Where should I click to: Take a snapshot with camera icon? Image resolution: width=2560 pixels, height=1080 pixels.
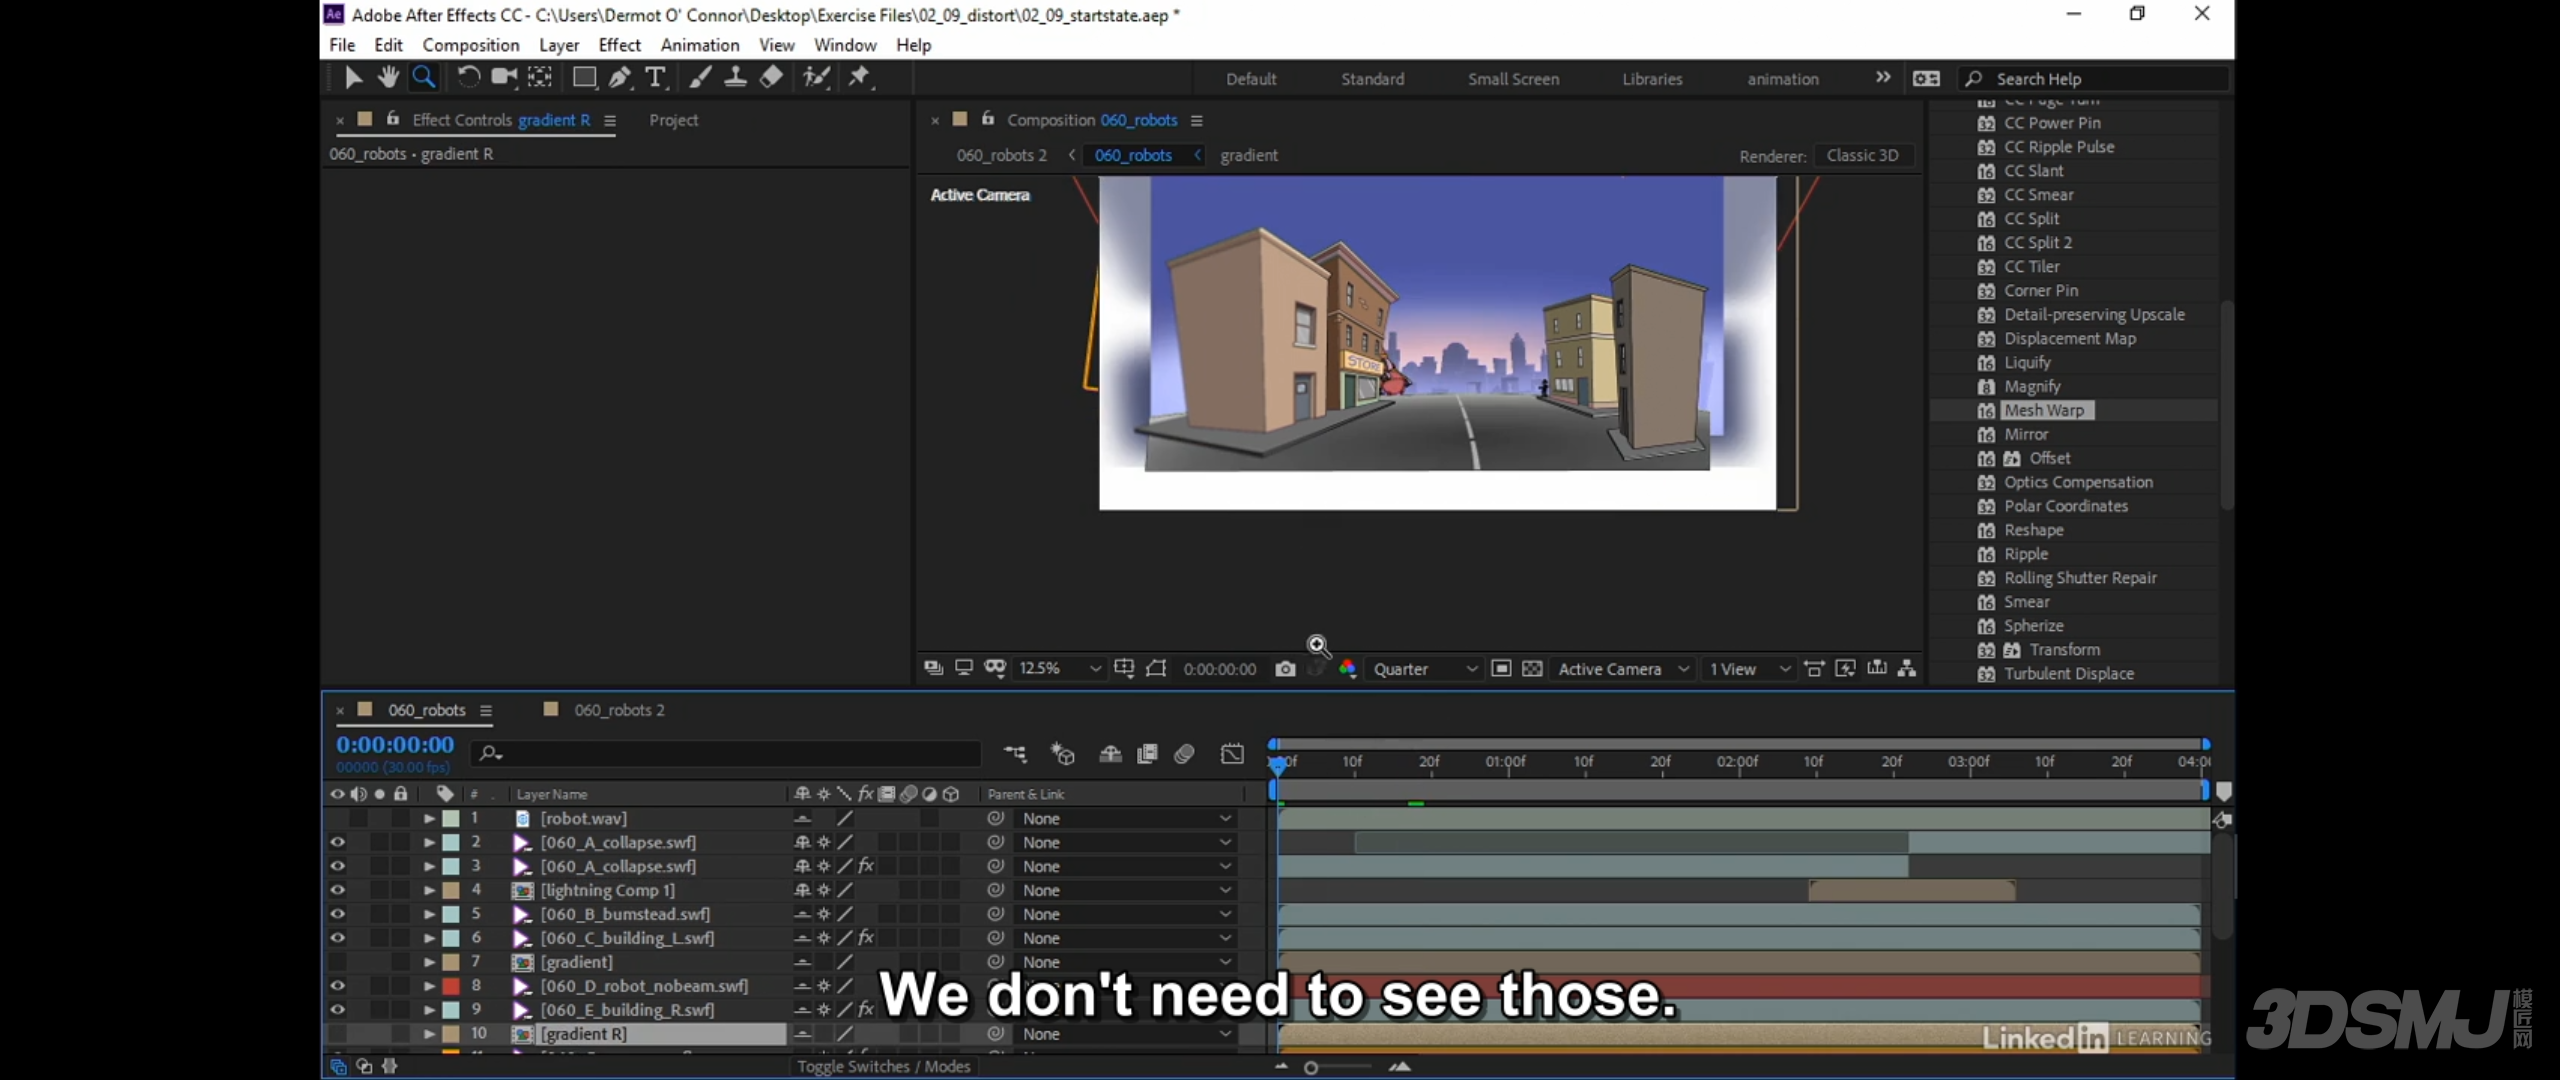(x=1286, y=669)
